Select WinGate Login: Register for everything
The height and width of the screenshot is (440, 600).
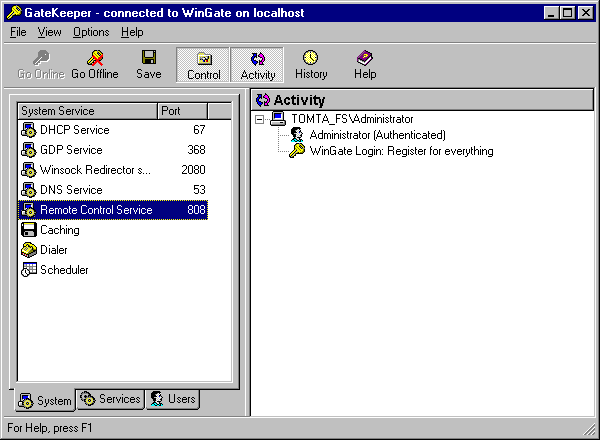(401, 151)
